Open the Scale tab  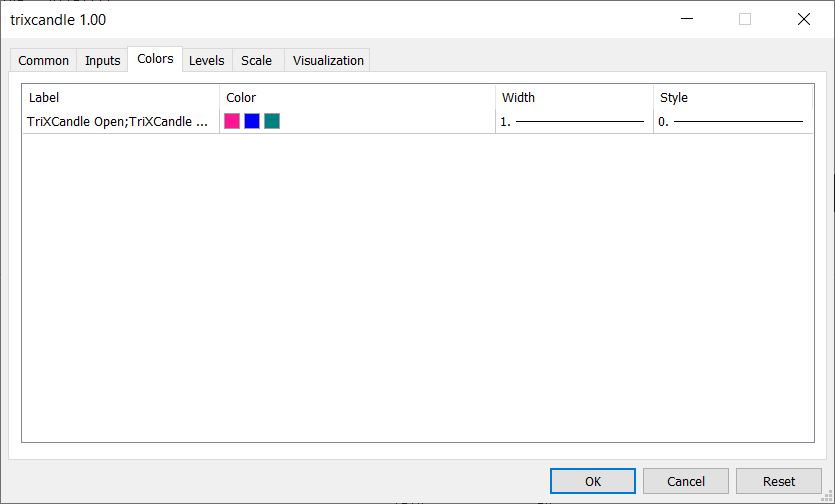[x=256, y=61]
